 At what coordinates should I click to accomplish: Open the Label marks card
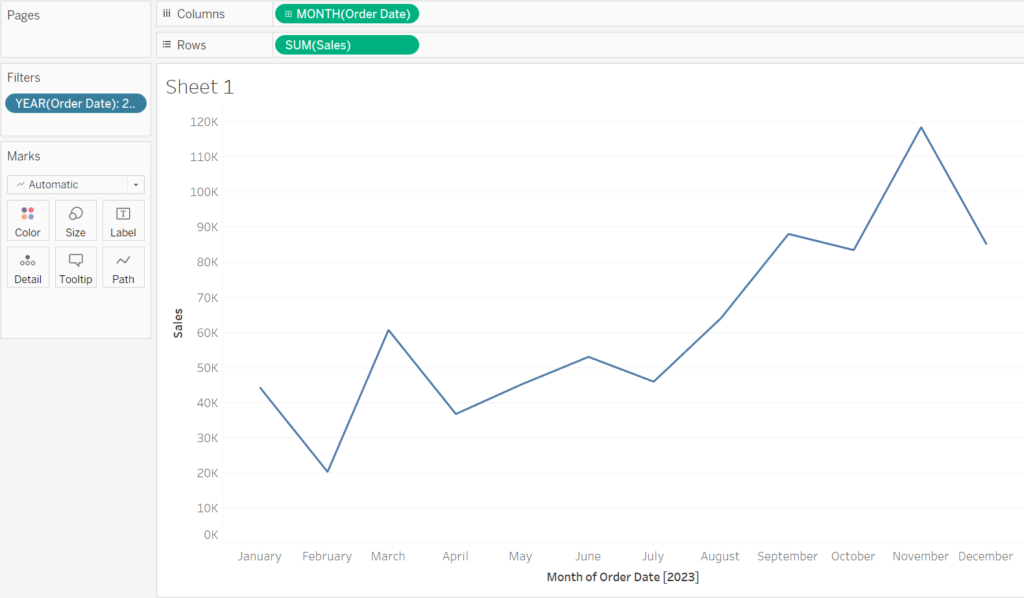[x=123, y=221]
